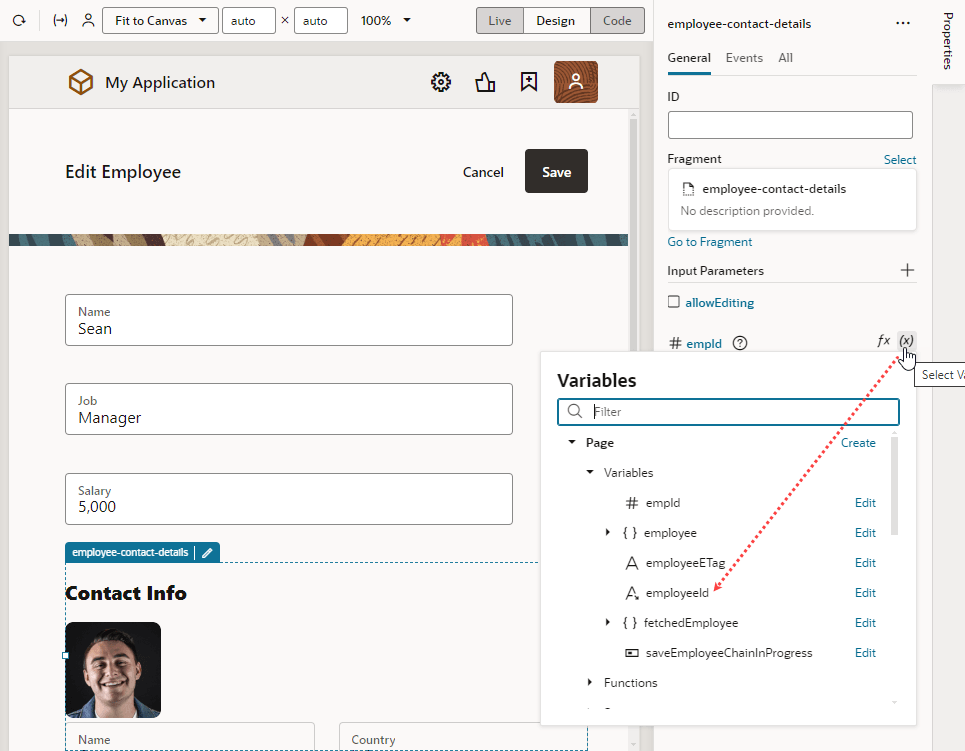
Task: Click the page refresh icon in the toolbar
Action: [20, 20]
